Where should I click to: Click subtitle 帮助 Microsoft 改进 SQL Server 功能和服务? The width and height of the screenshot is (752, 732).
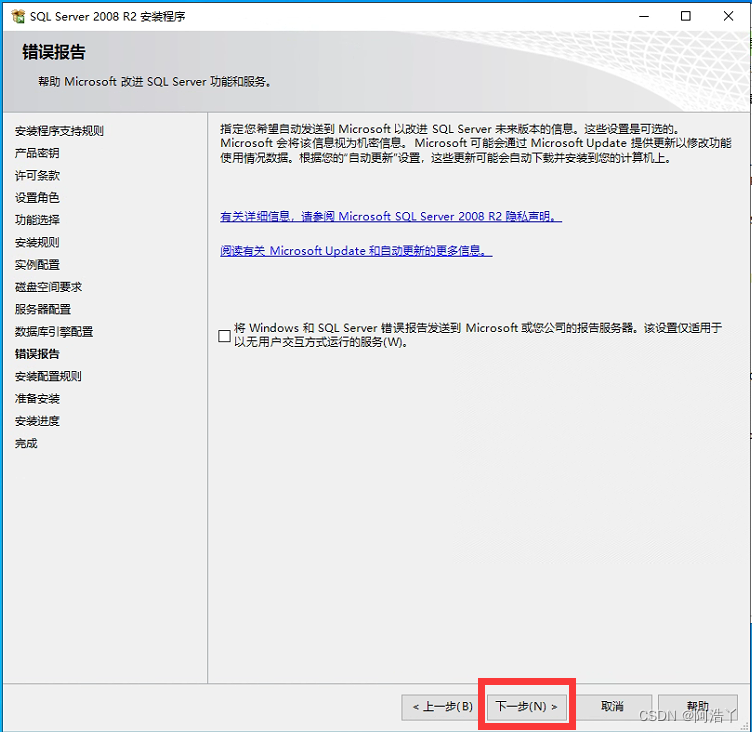154,82
